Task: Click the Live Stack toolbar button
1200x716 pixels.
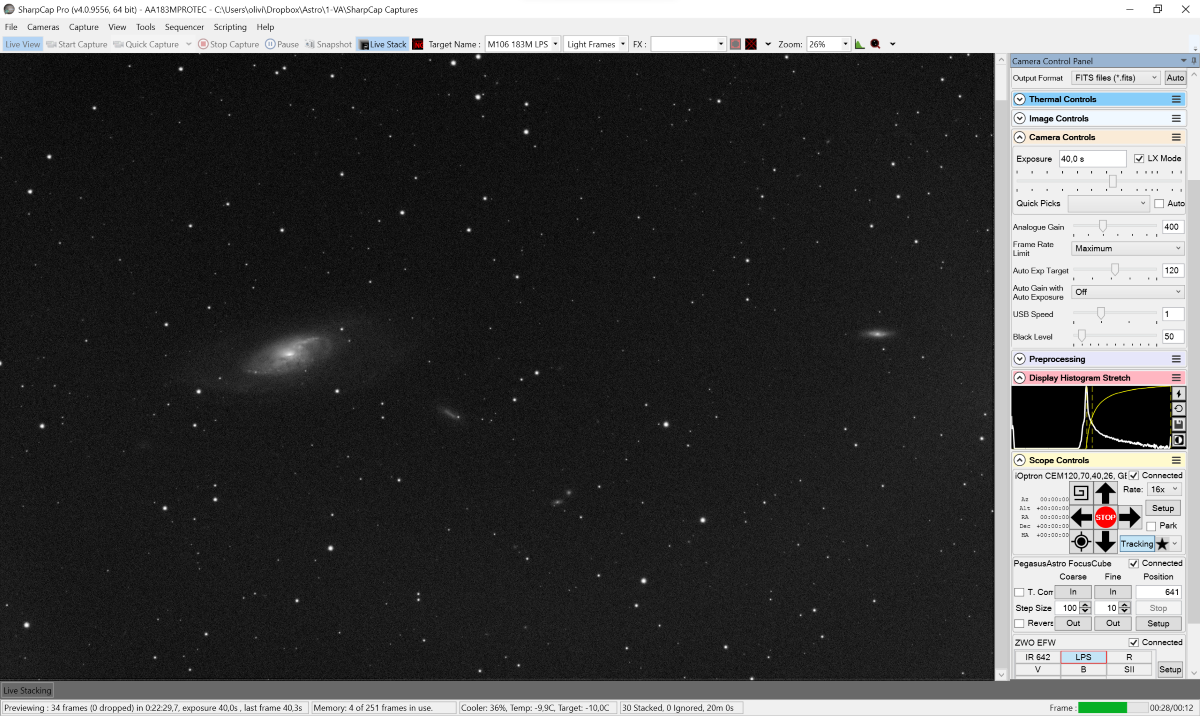Action: click(382, 44)
